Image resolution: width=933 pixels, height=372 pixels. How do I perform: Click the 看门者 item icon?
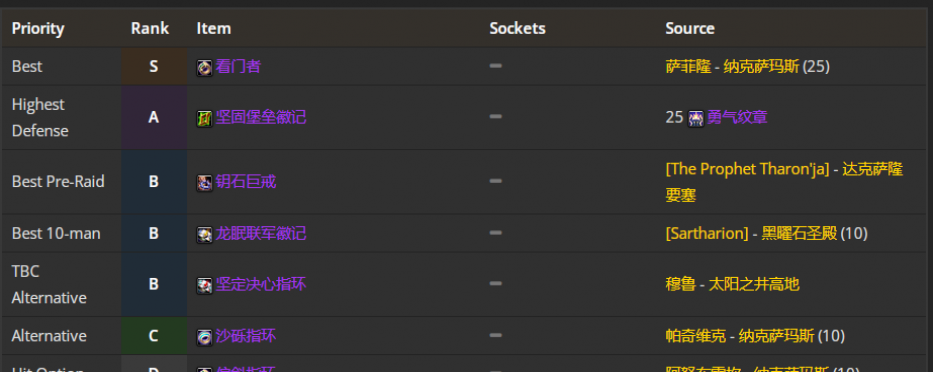[205, 67]
